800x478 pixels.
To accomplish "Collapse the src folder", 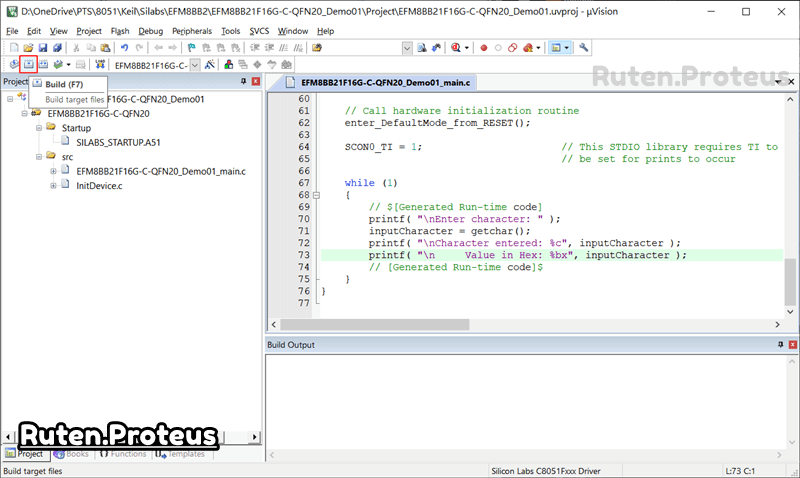I will tap(39, 157).
